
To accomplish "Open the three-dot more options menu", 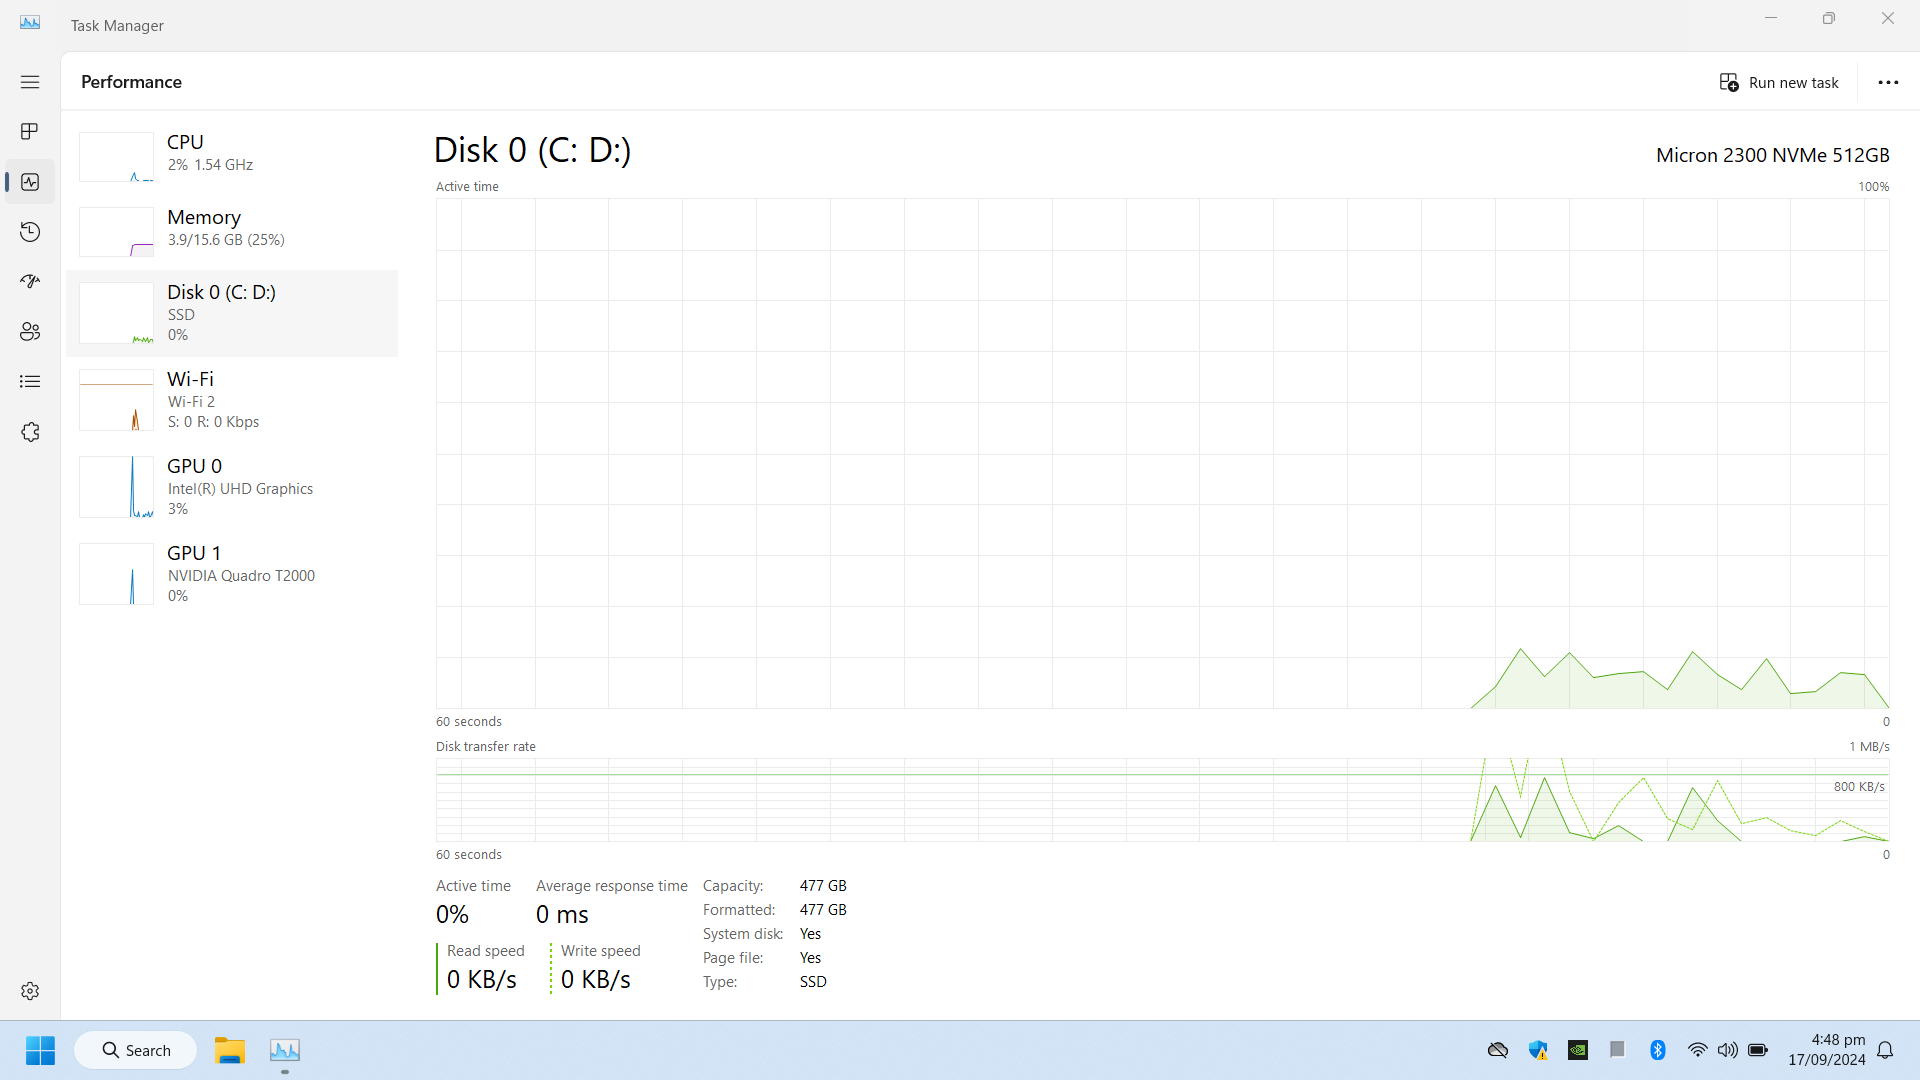I will pos(1888,83).
